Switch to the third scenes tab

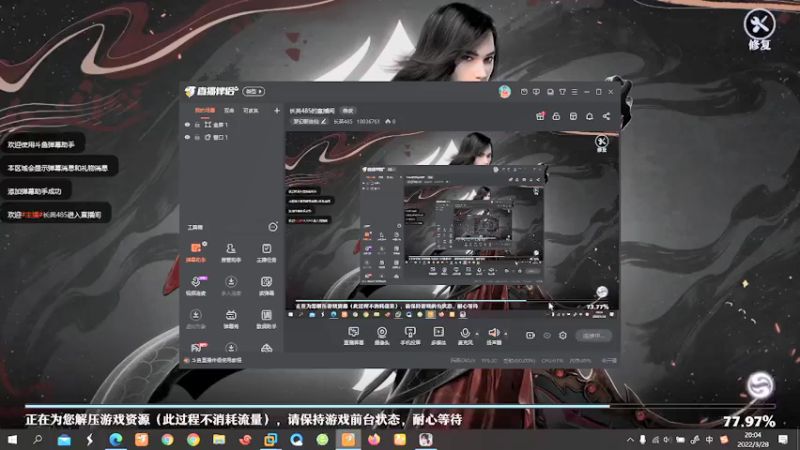(251, 111)
